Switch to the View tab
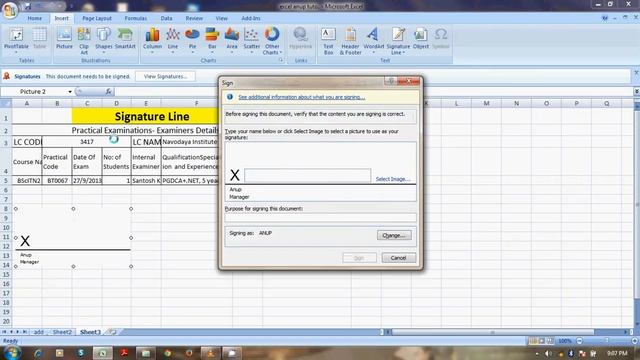The image size is (640, 360). pyautogui.click(x=221, y=18)
